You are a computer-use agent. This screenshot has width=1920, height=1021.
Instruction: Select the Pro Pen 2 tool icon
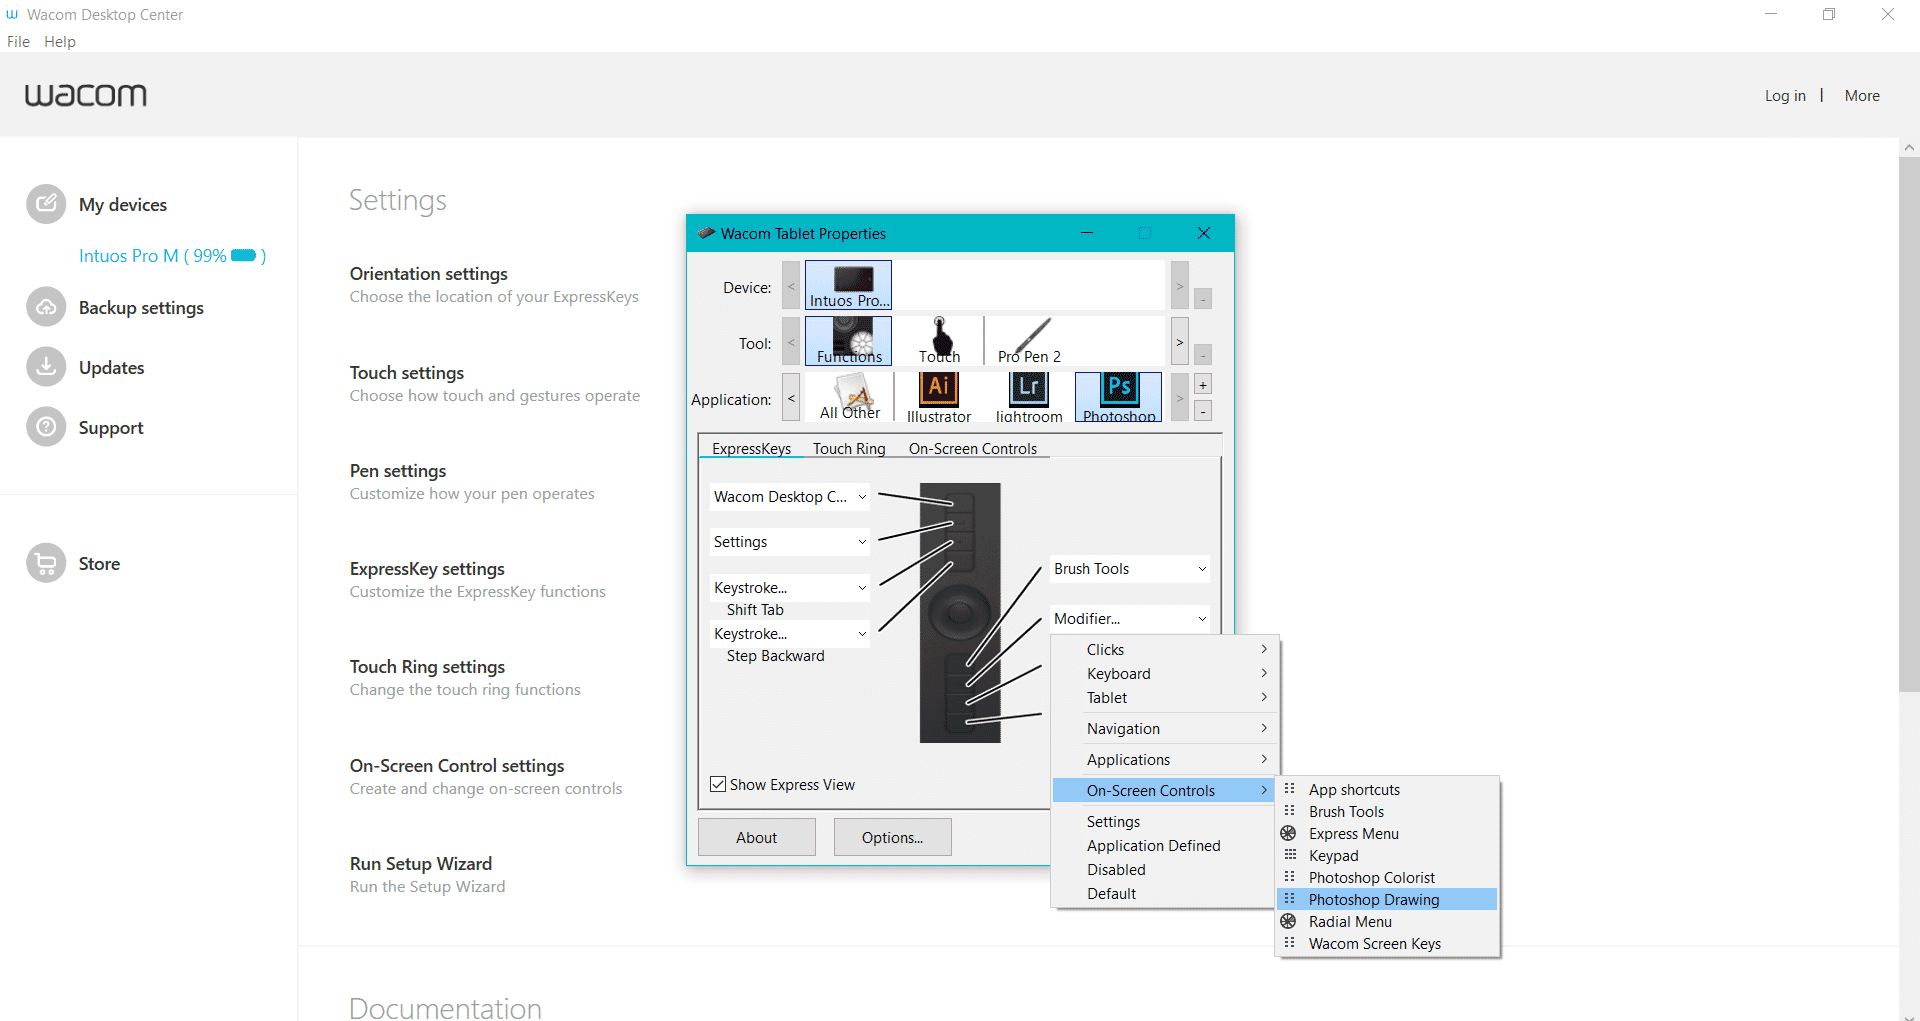pos(1029,342)
